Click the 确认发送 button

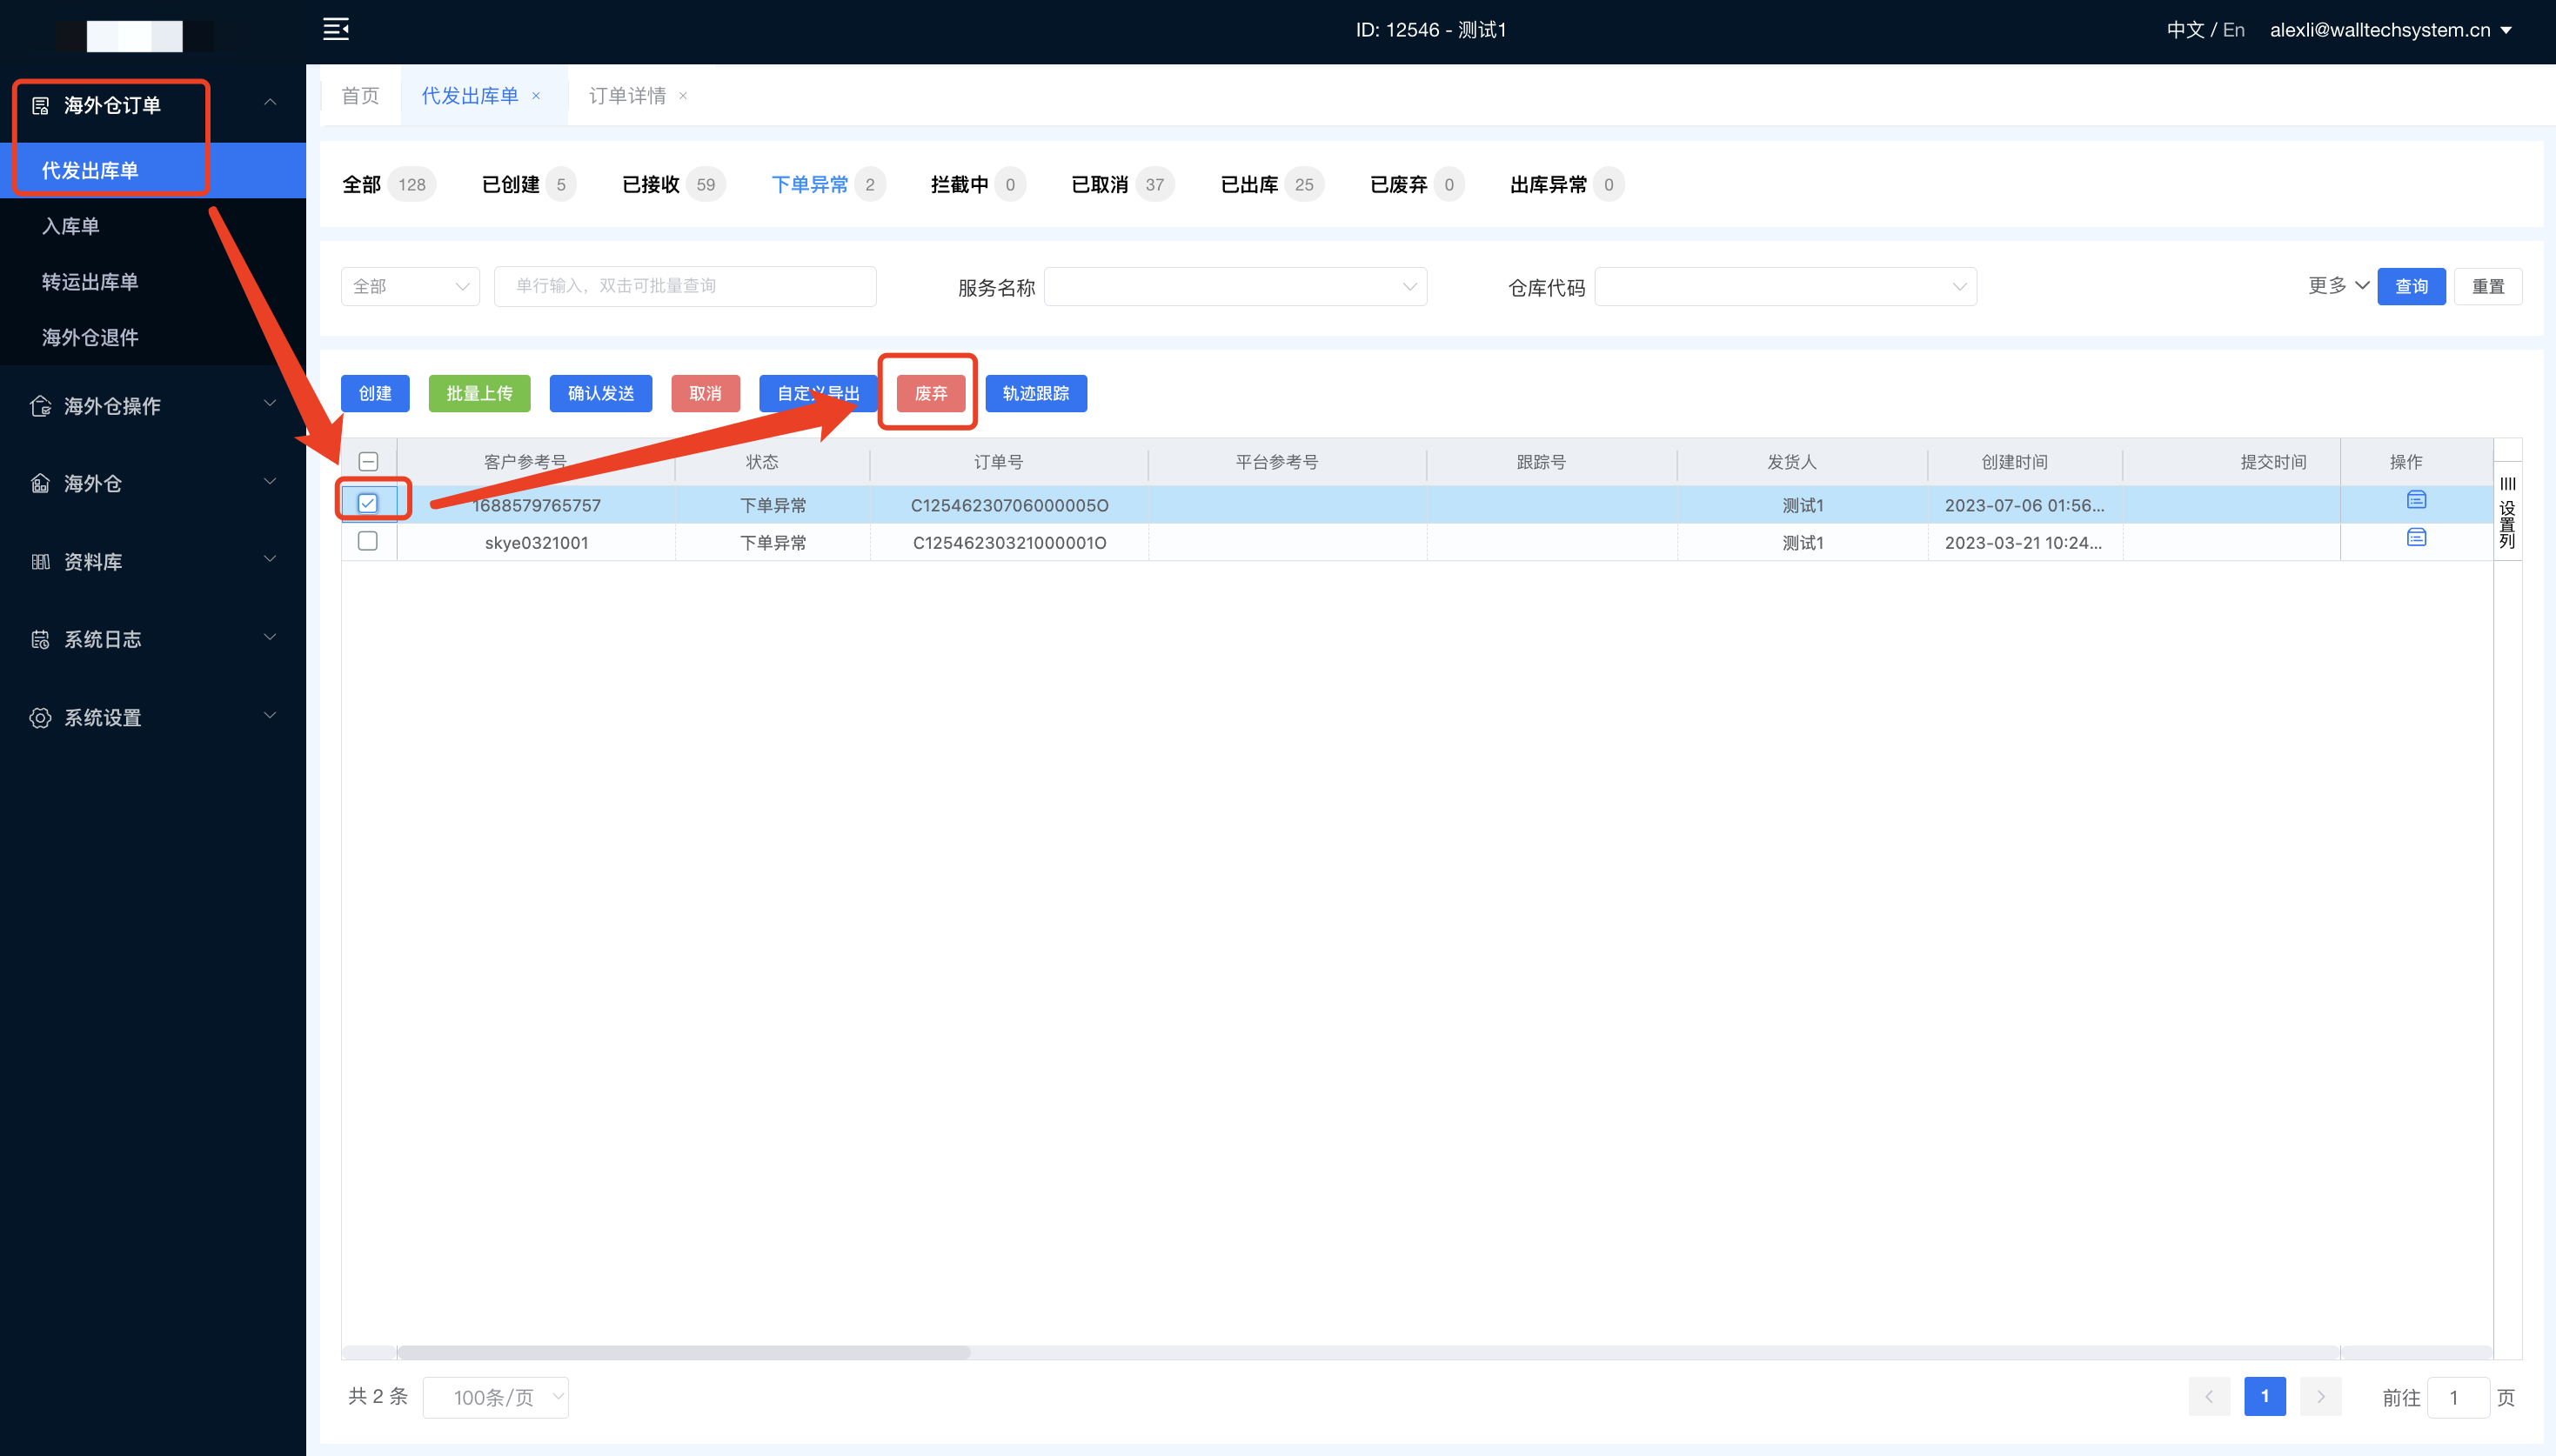tap(600, 394)
